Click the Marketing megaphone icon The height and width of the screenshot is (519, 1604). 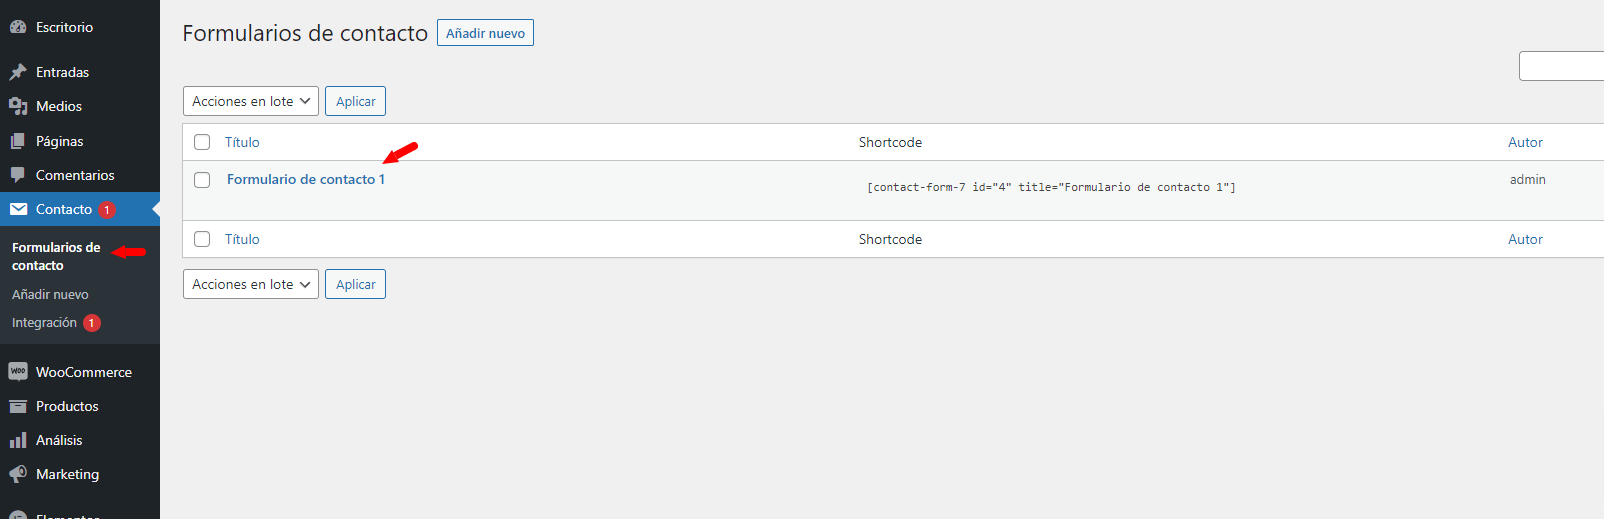(x=18, y=474)
